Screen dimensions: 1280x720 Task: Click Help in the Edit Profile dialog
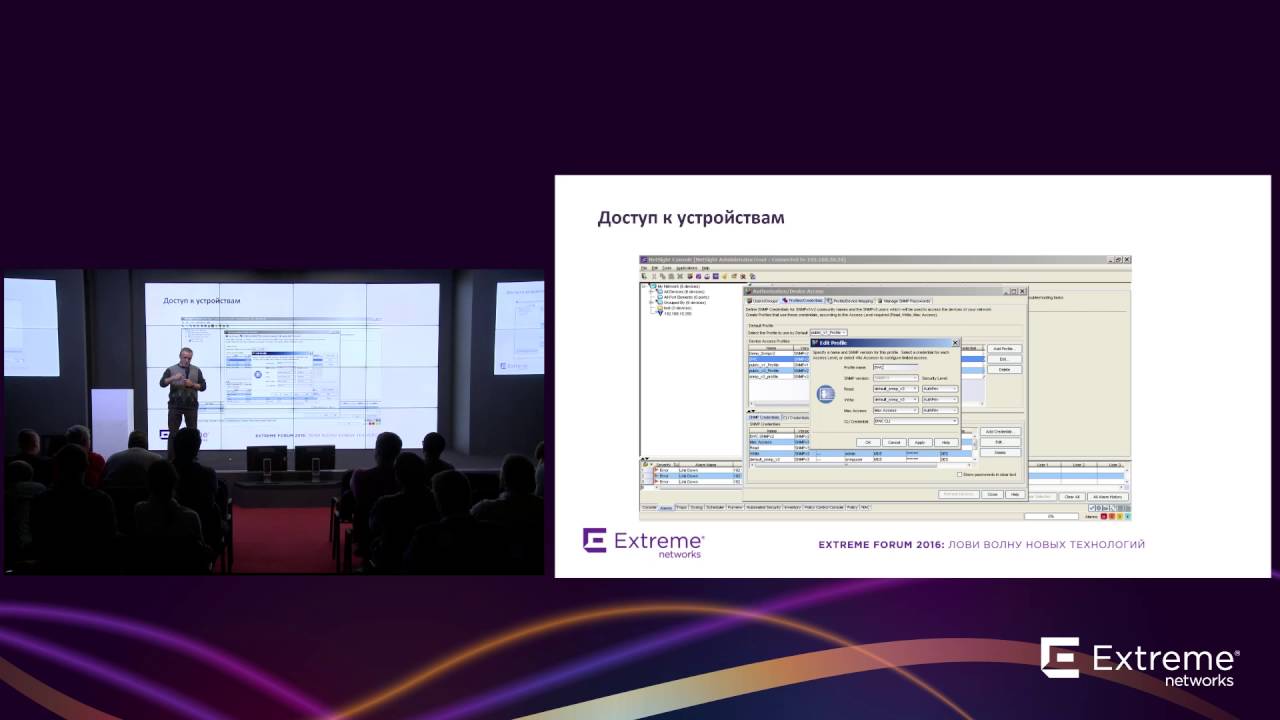(x=946, y=442)
